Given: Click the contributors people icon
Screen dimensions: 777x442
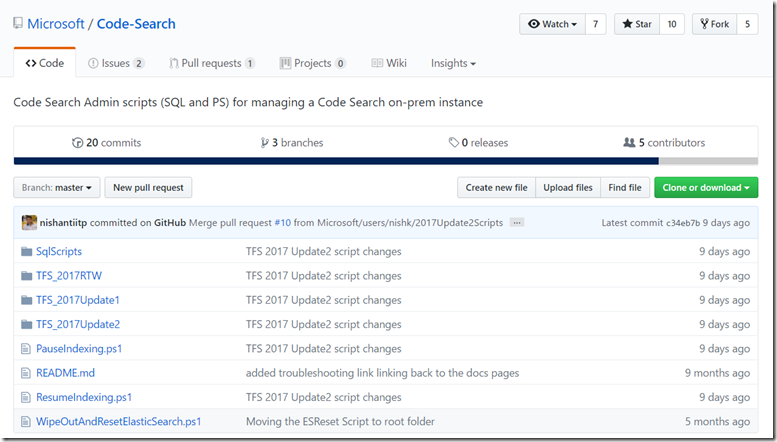Looking at the screenshot, I should click(x=629, y=143).
